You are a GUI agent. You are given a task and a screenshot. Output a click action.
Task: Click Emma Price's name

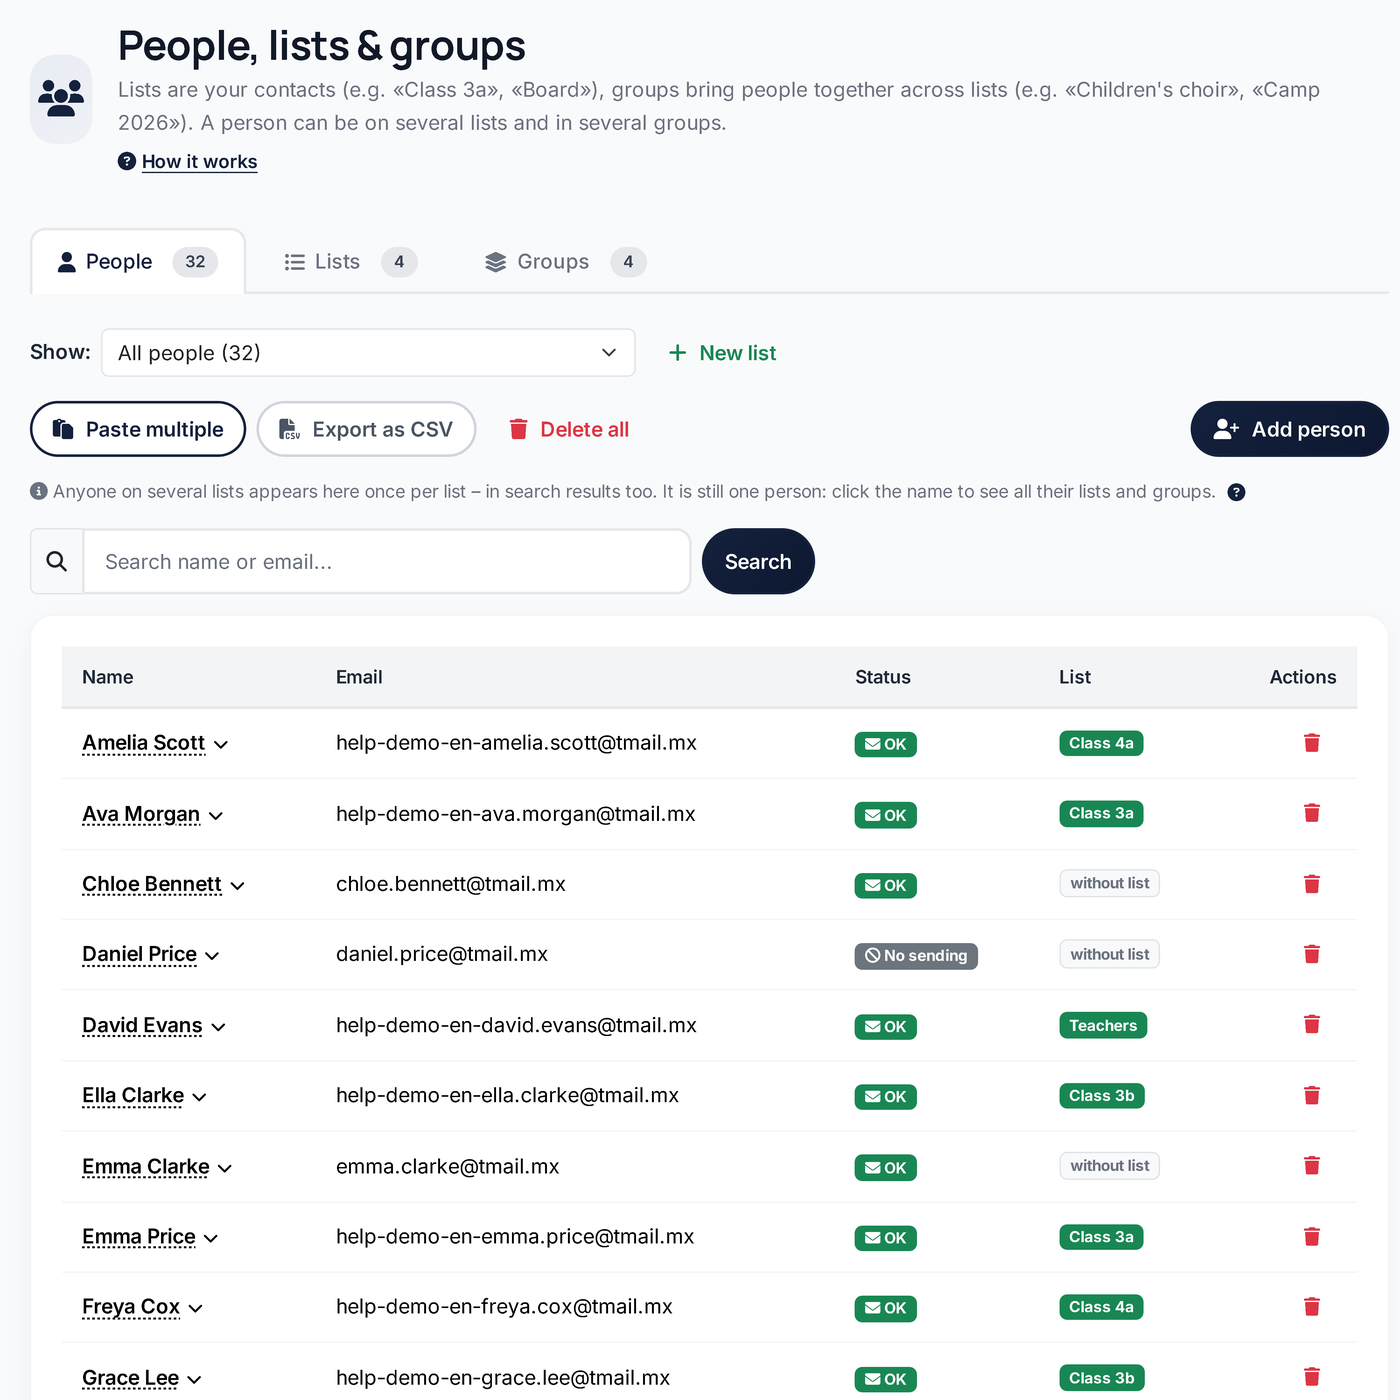pos(139,1237)
